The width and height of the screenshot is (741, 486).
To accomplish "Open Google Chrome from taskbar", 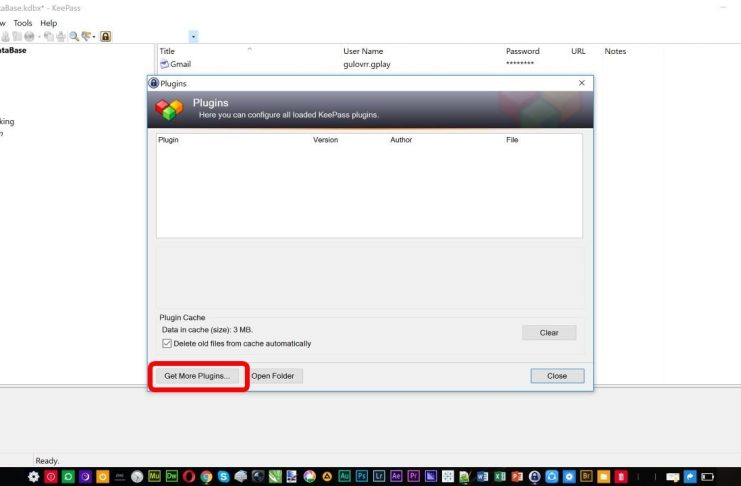I will coord(206,477).
